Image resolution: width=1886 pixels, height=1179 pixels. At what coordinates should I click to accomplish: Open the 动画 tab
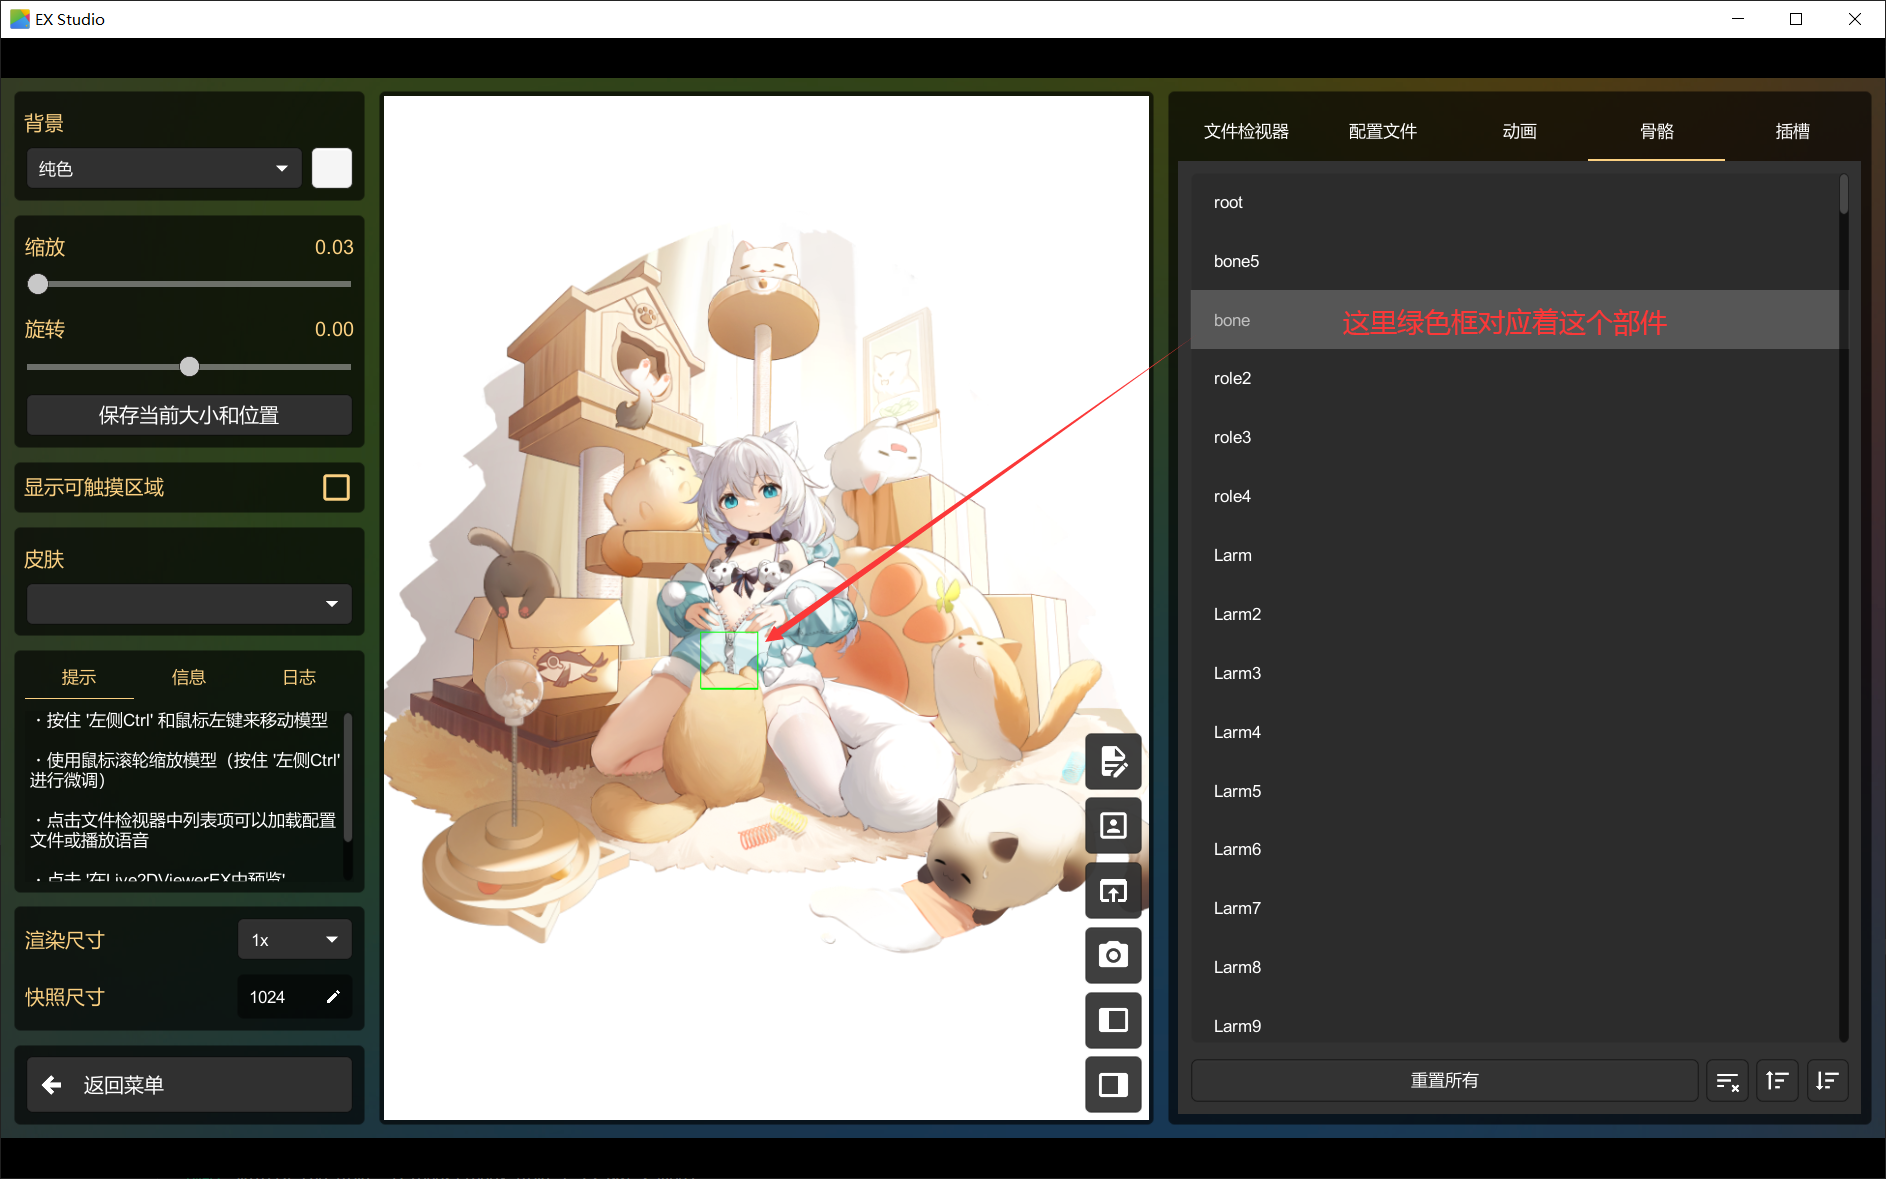coord(1520,131)
